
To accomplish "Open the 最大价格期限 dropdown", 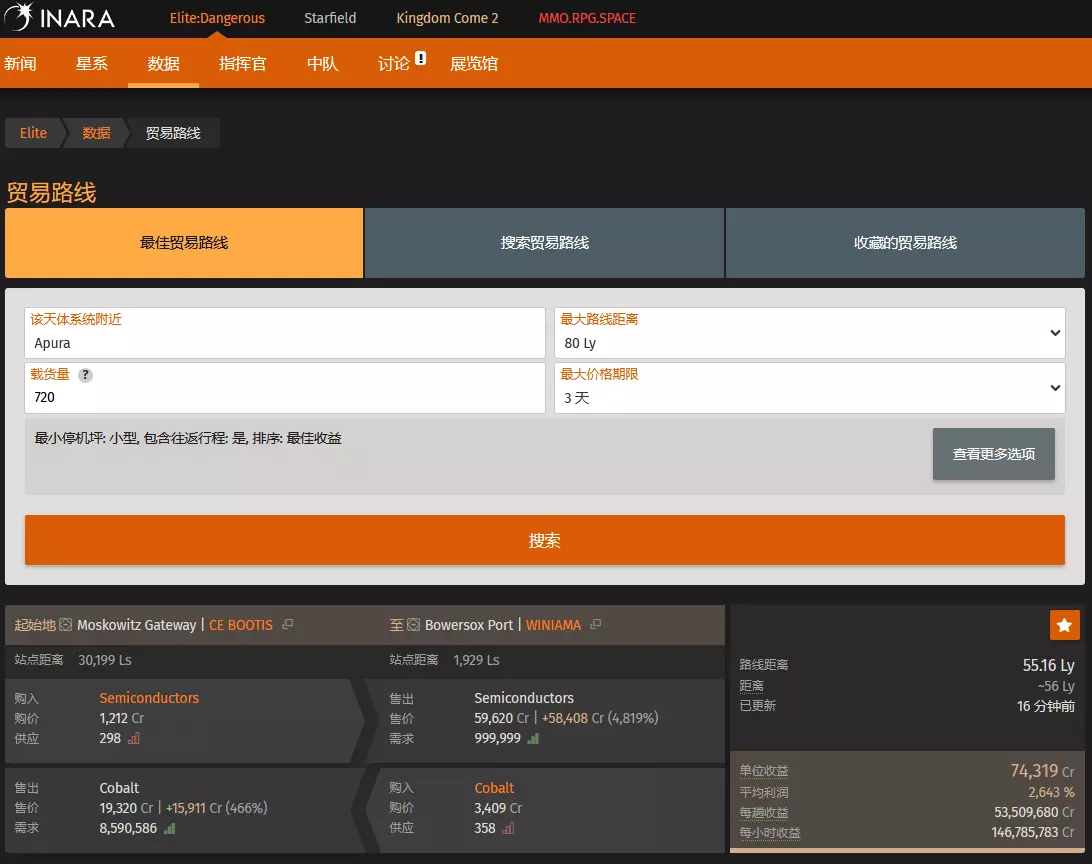I will coord(809,388).
